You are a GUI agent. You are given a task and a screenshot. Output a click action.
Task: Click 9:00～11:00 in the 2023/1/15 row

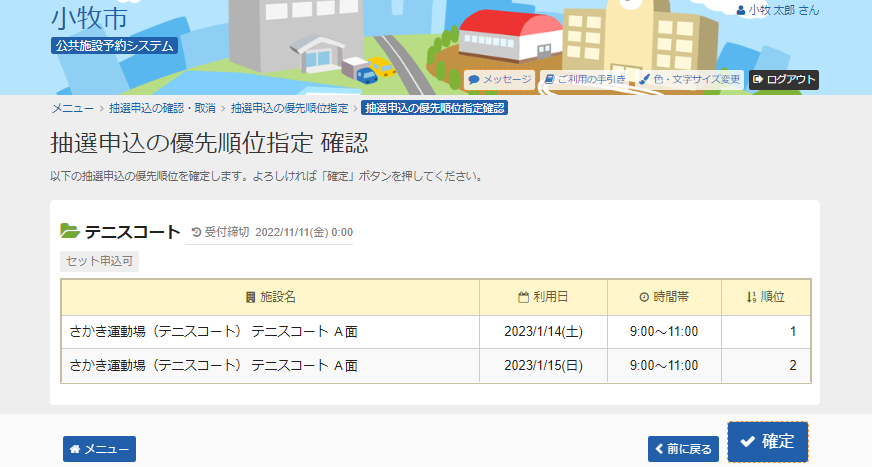tap(664, 366)
